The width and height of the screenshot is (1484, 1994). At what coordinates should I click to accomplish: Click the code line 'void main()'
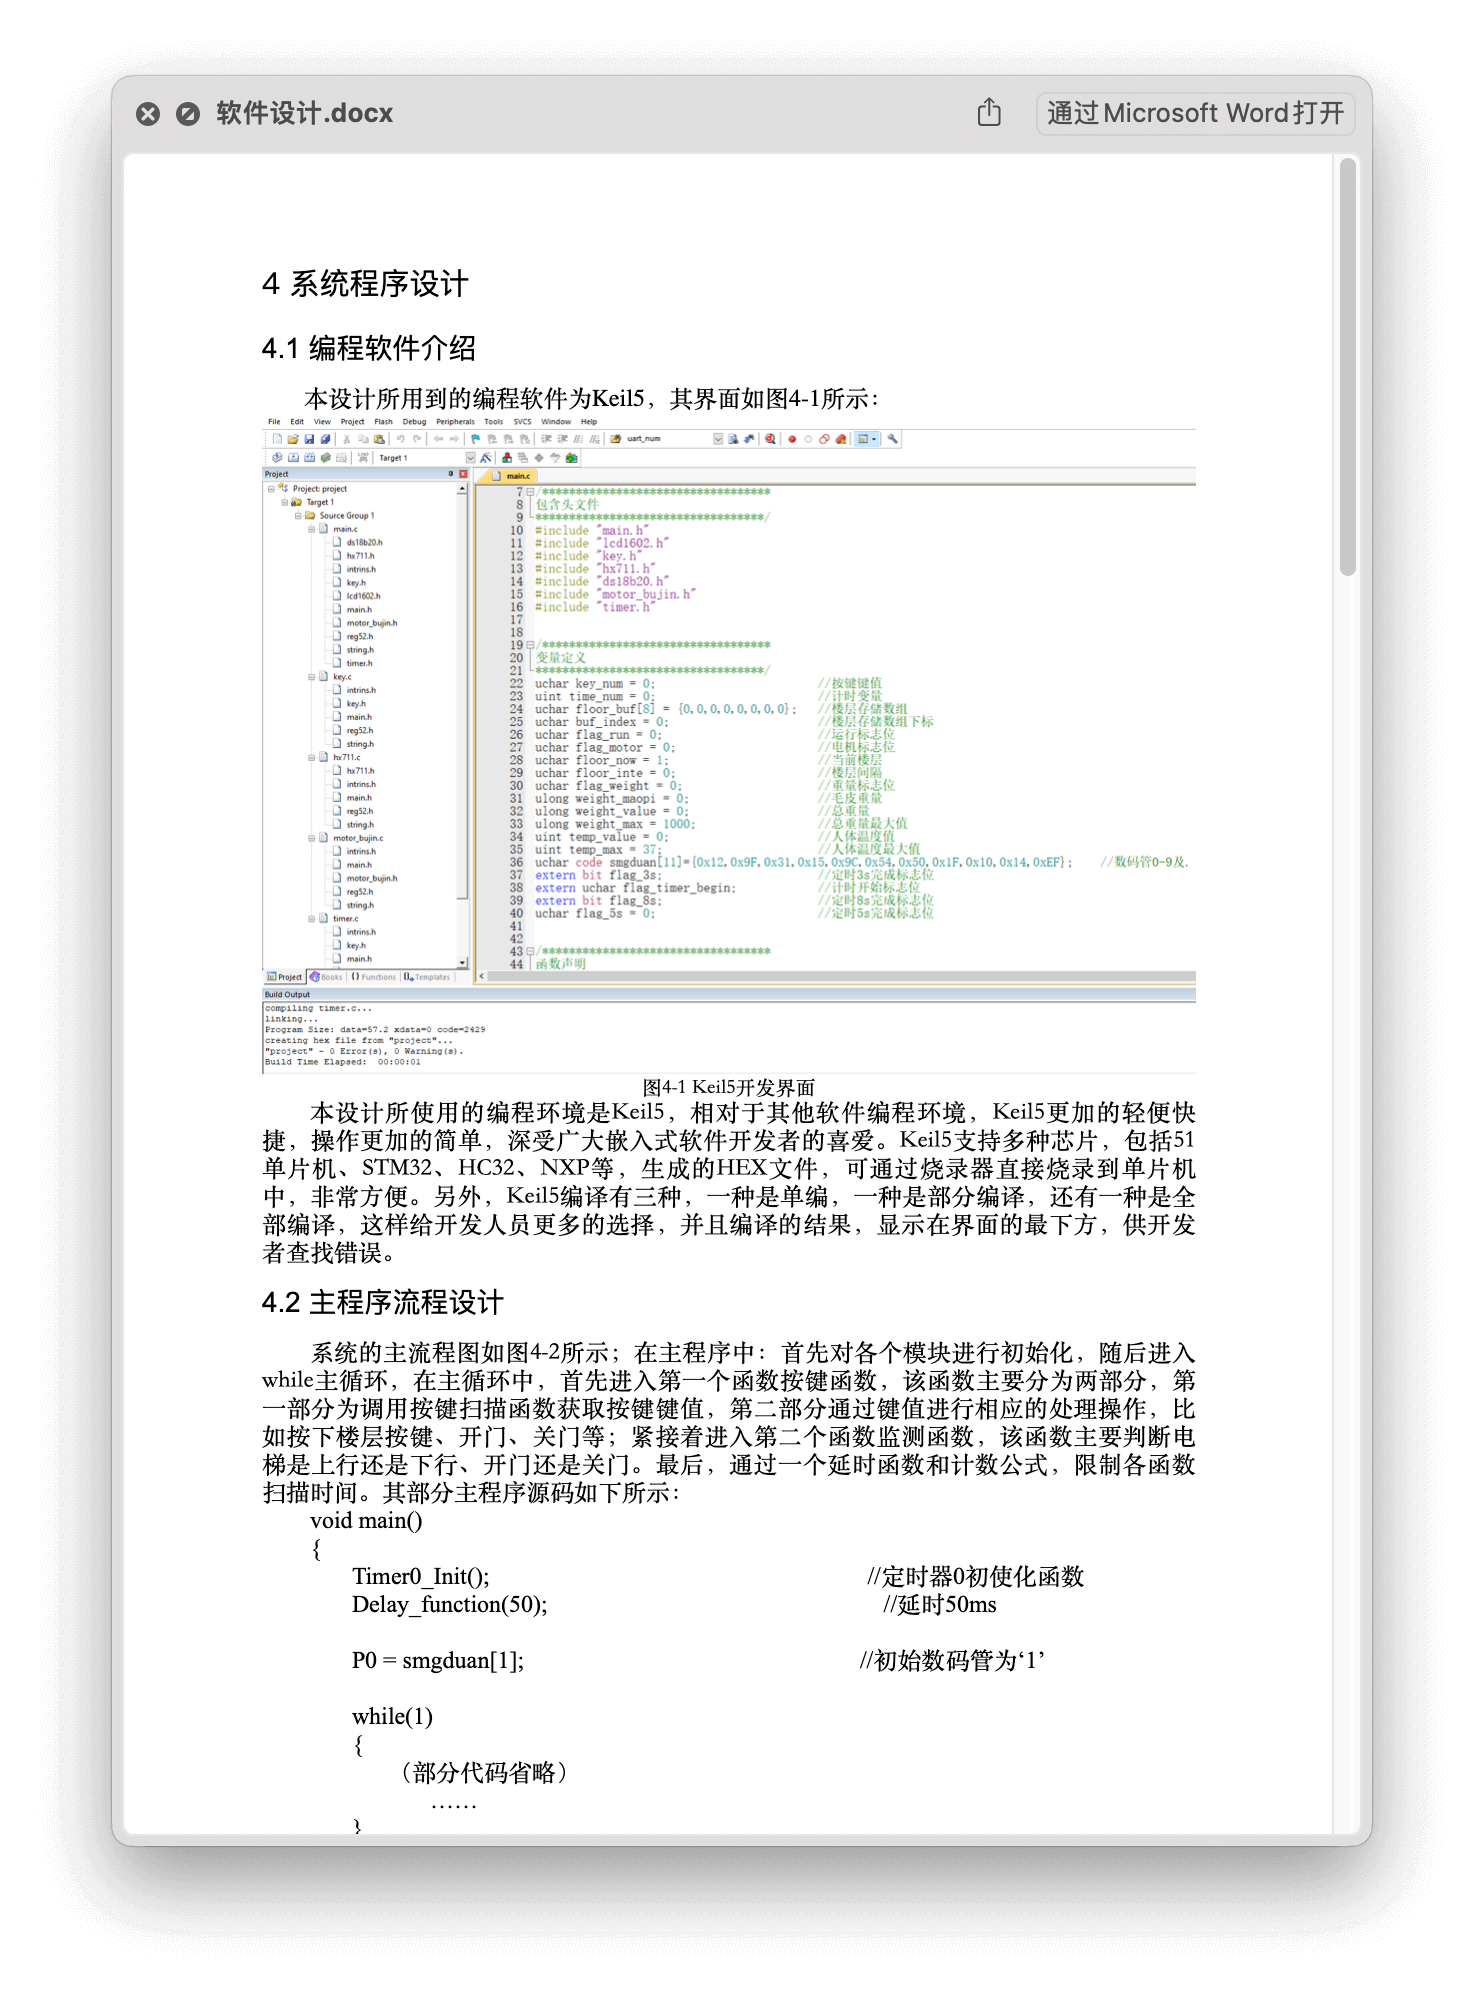[x=366, y=1521]
